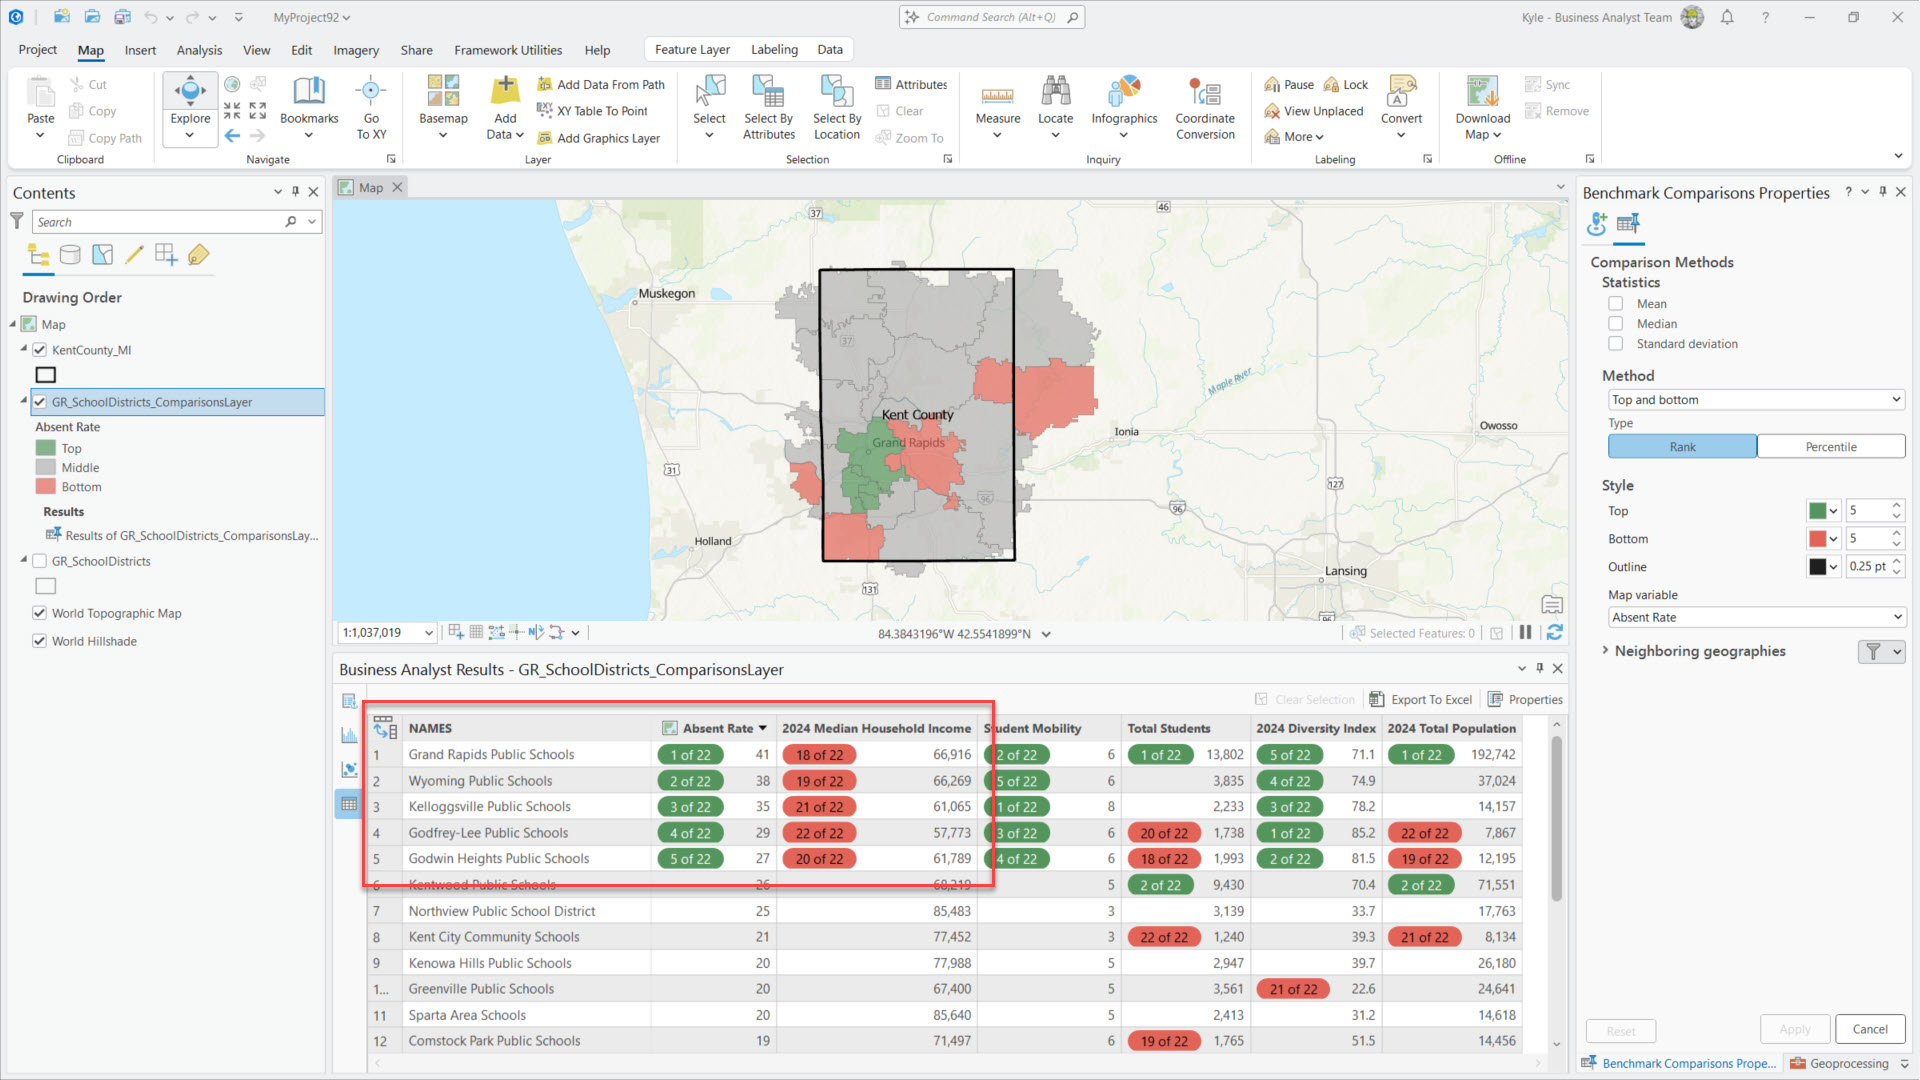Open the Map variable dropdown
Screen dimensions: 1920x1080
click(1754, 618)
